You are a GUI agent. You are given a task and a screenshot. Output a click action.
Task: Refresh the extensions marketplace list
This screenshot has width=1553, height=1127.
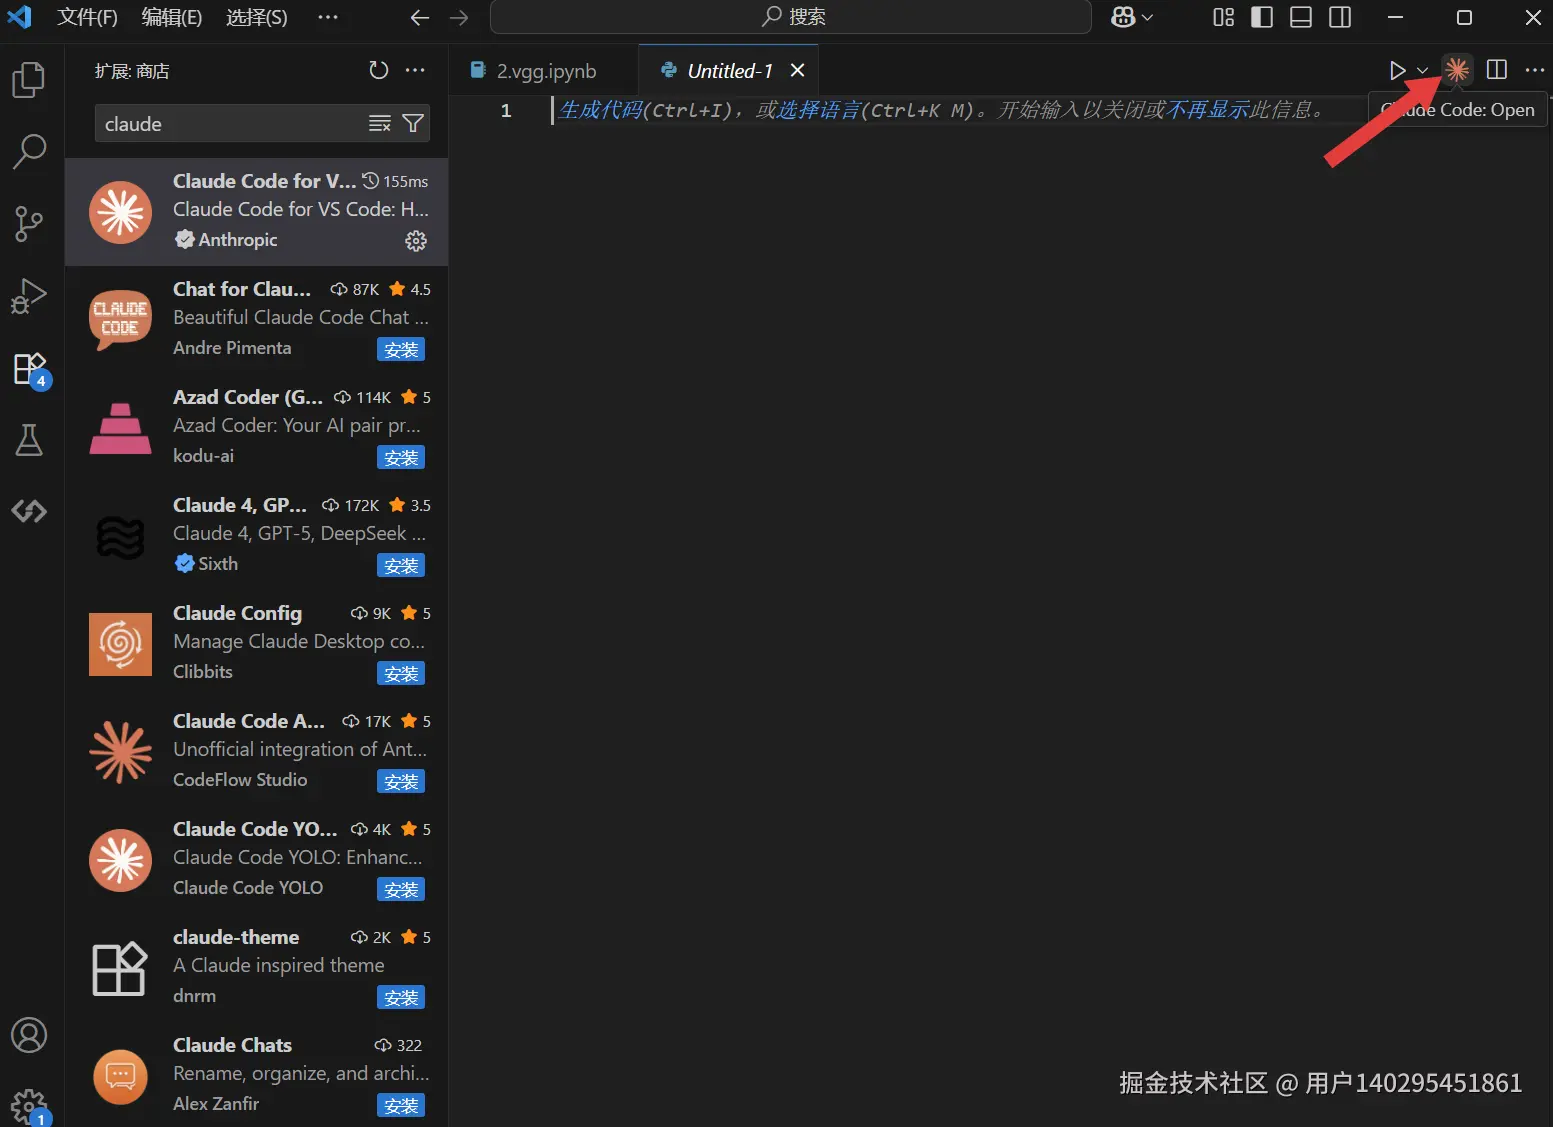point(378,70)
